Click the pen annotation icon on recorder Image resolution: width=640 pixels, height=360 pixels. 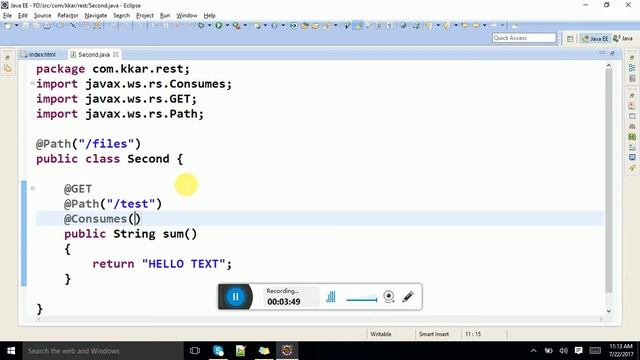coord(408,296)
